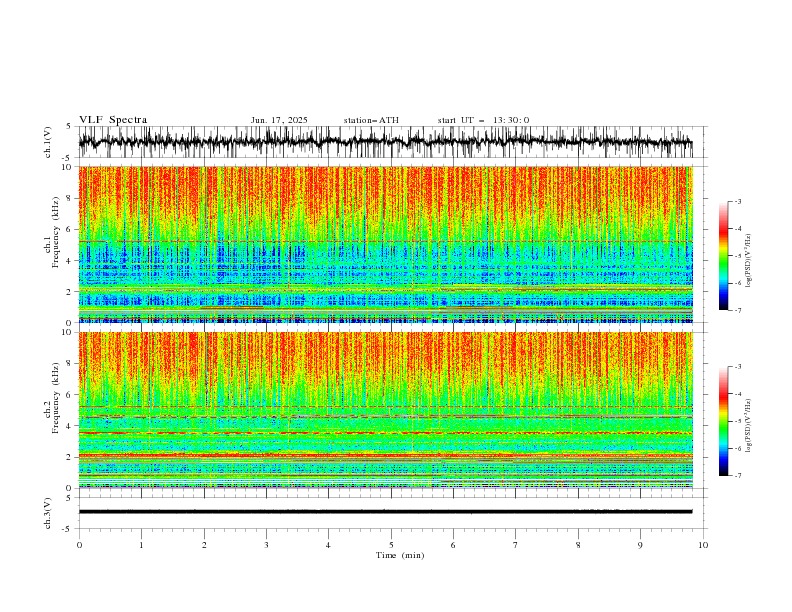The width and height of the screenshot is (792, 612).
Task: Click the '-7' label on ch.2 colorbar
Action: [738, 475]
